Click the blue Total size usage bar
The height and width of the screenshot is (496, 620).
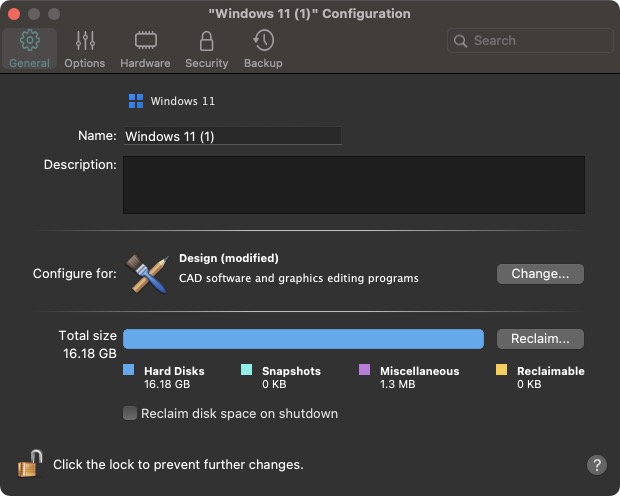303,339
